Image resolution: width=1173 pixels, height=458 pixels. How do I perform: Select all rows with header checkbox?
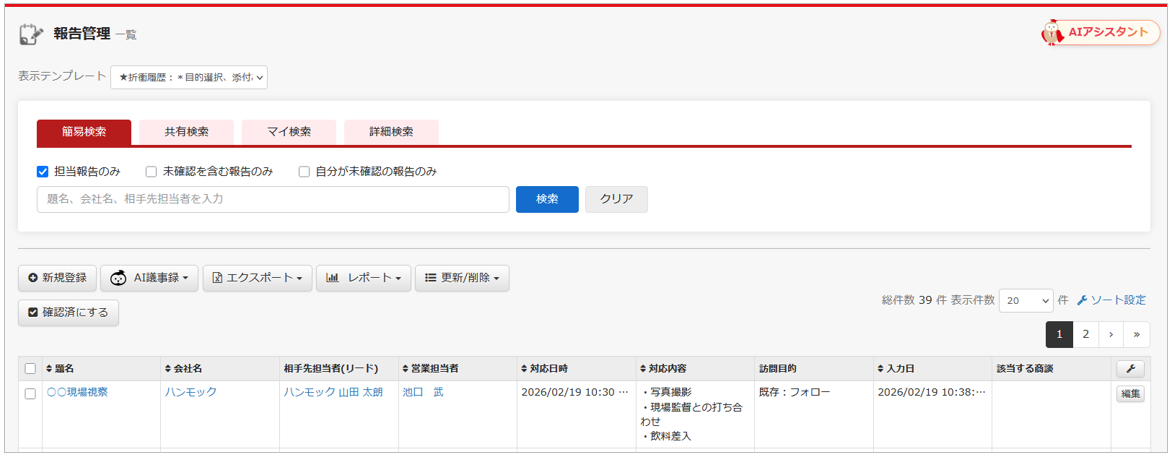[x=30, y=369]
